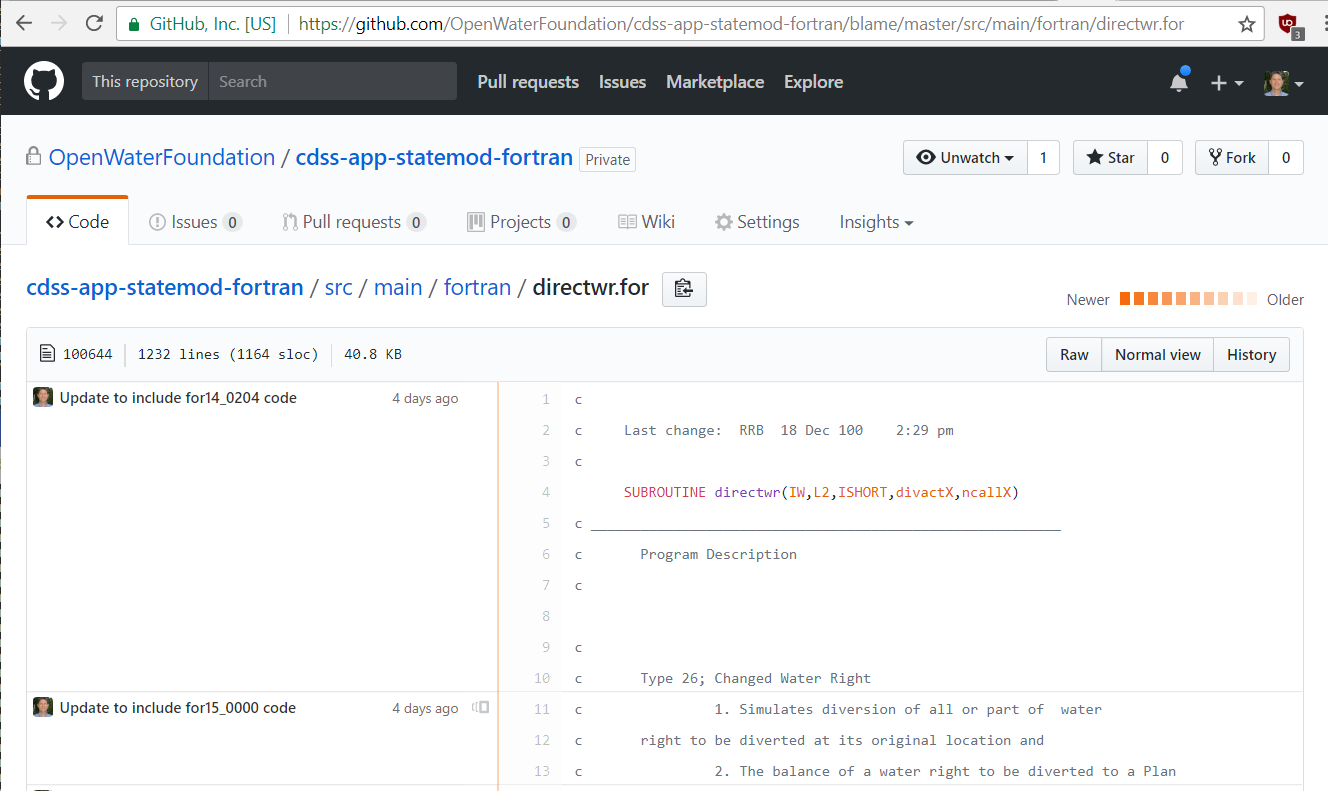Viewport: 1328px width, 791px height.
Task: Click the Private repository badge
Action: [x=608, y=160]
